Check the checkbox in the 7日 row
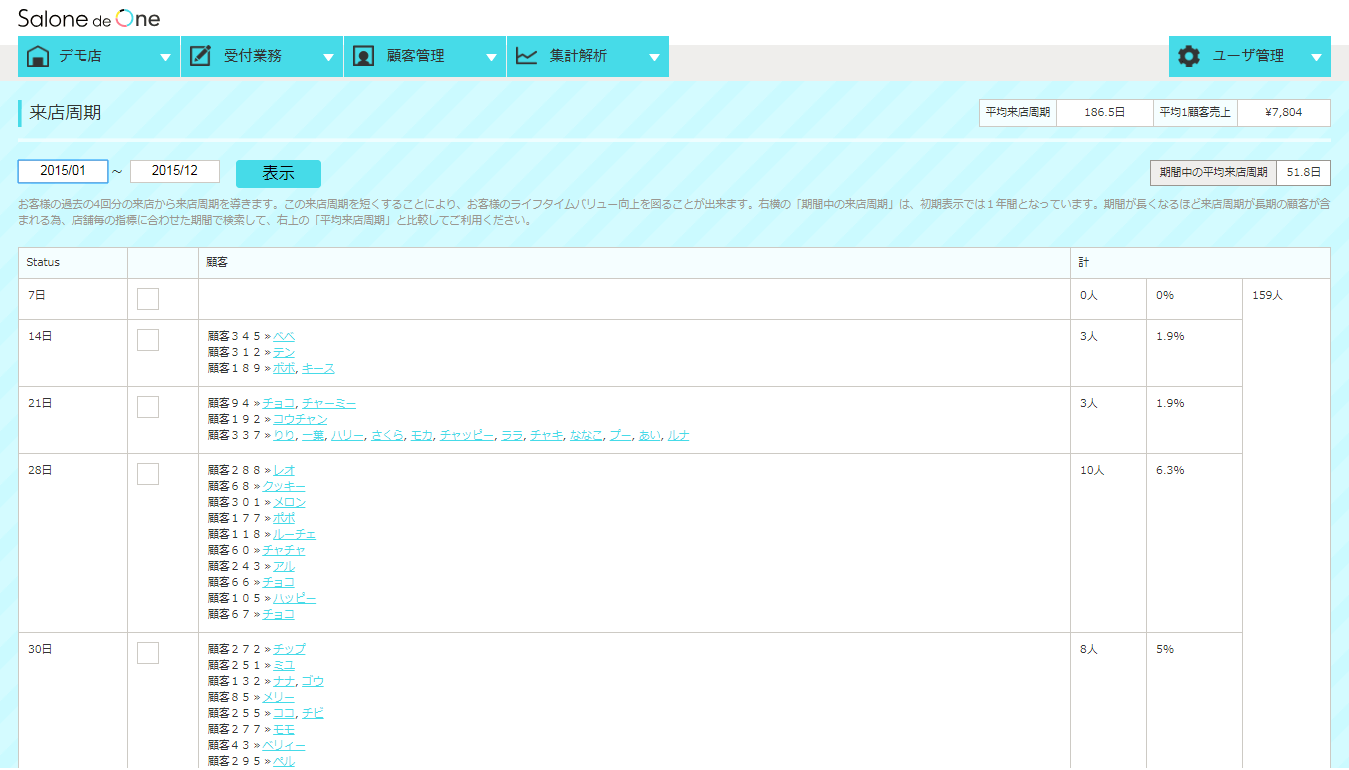The image size is (1349, 770). click(x=147, y=299)
